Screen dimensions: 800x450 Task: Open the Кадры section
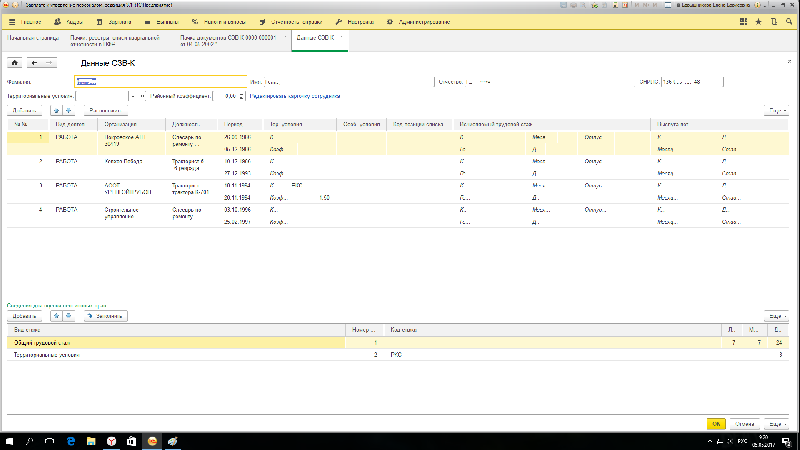coord(68,22)
